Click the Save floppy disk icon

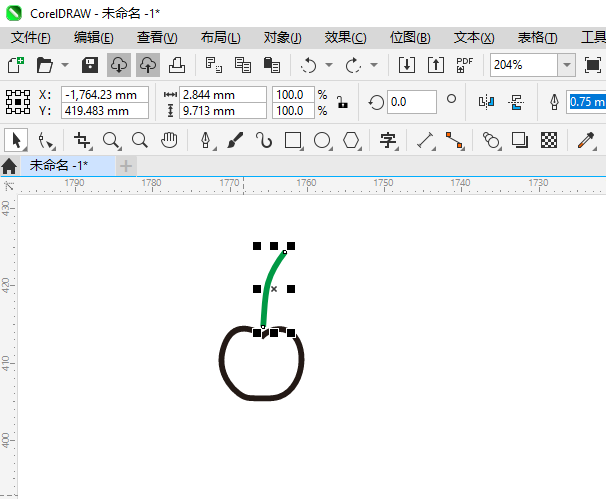[90, 65]
